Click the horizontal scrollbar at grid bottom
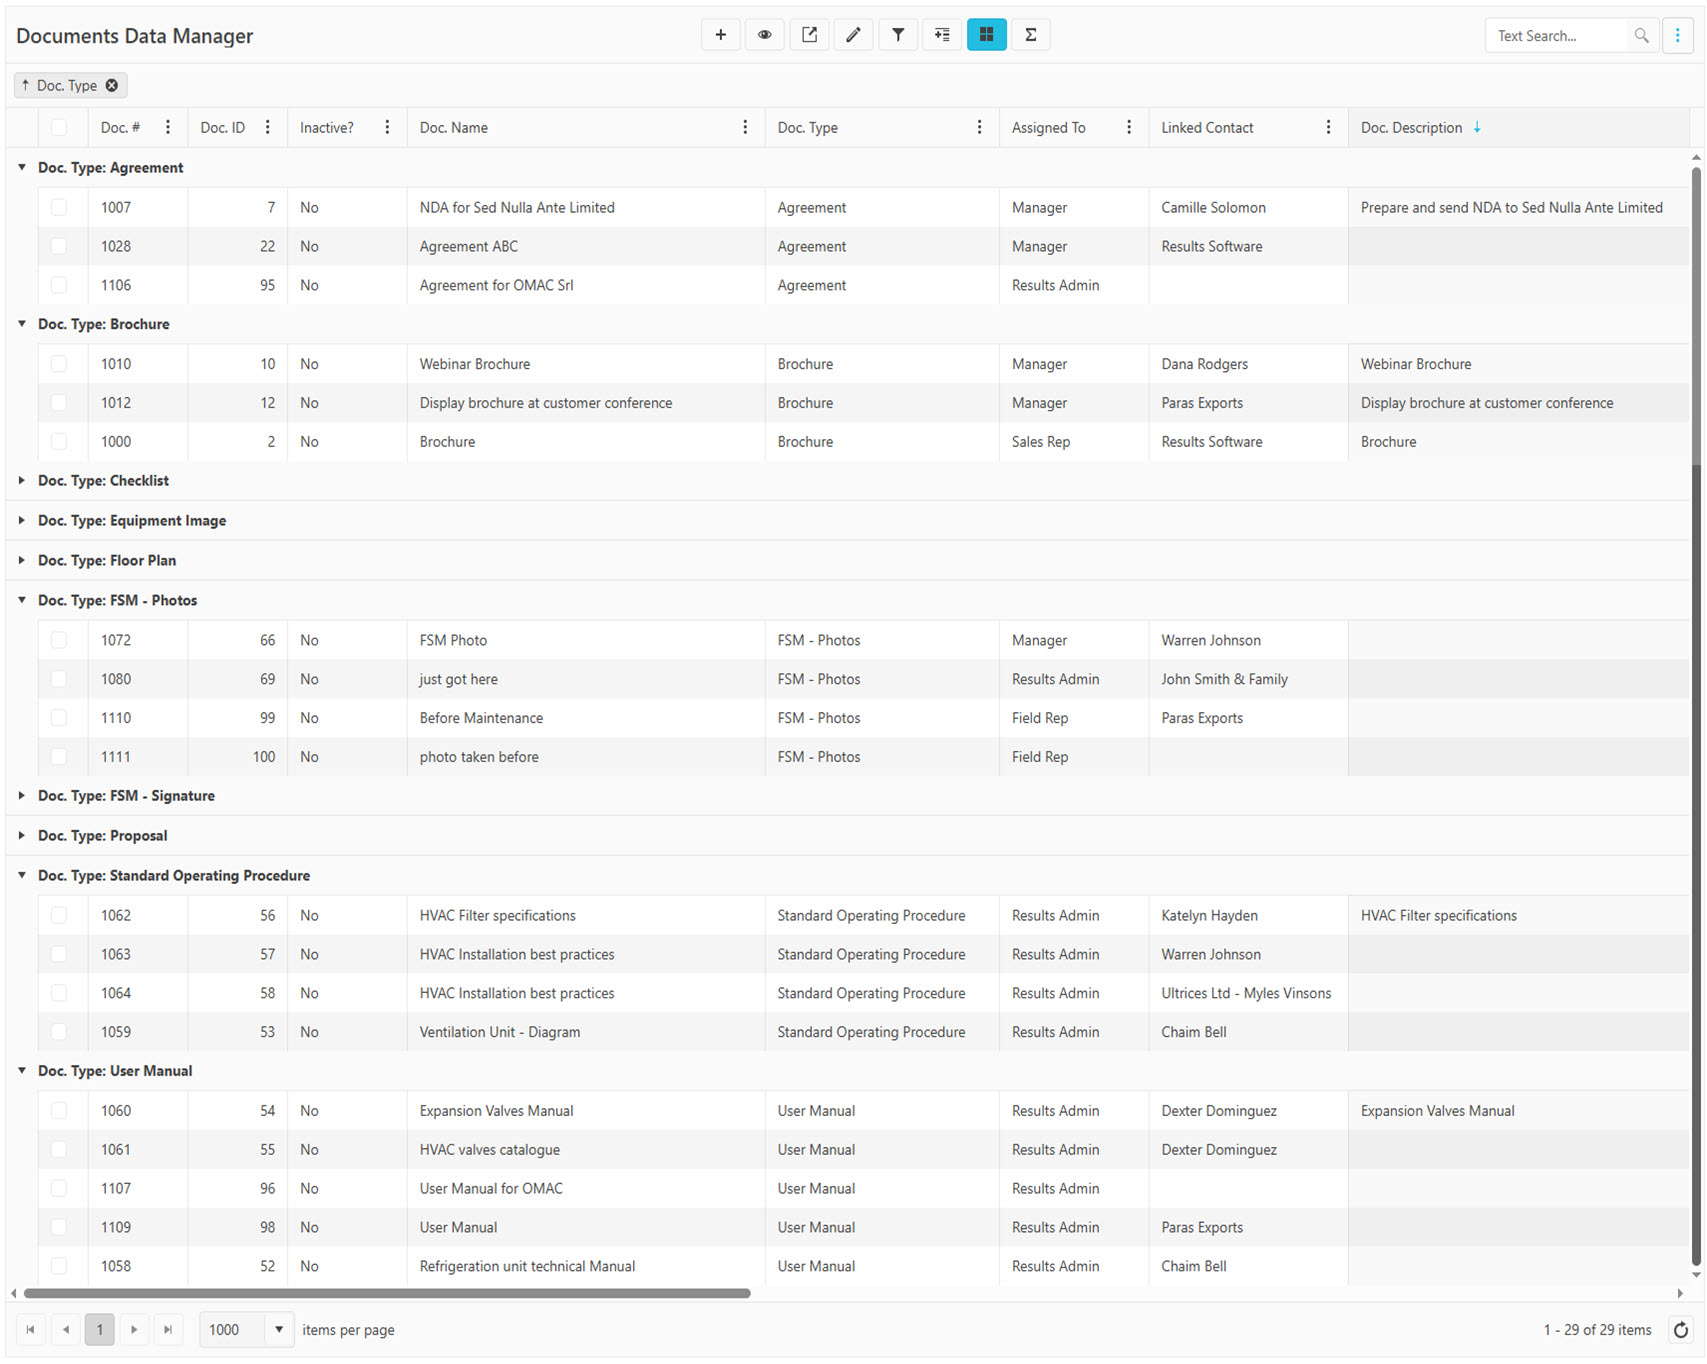Image resolution: width=1707 pixels, height=1364 pixels. click(387, 1294)
